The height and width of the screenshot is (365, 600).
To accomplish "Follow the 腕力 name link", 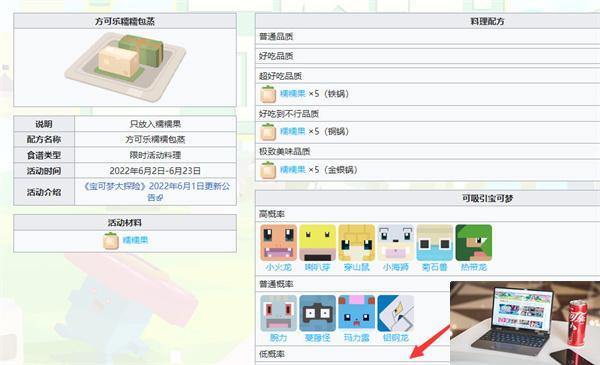I will click(278, 338).
